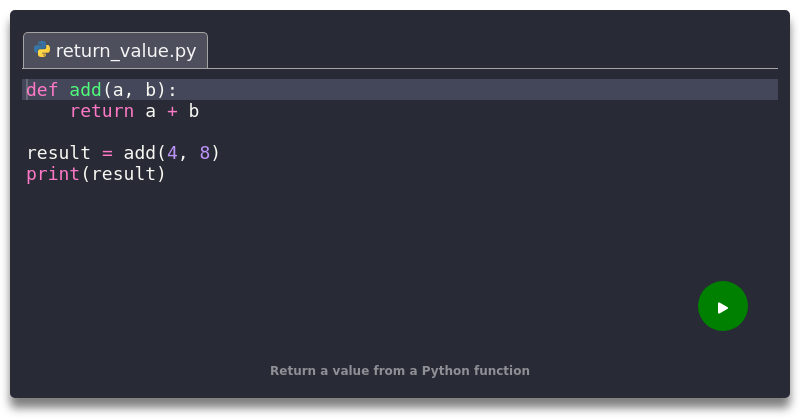
Task: Click the equals sign in the assignment
Action: [108, 153]
